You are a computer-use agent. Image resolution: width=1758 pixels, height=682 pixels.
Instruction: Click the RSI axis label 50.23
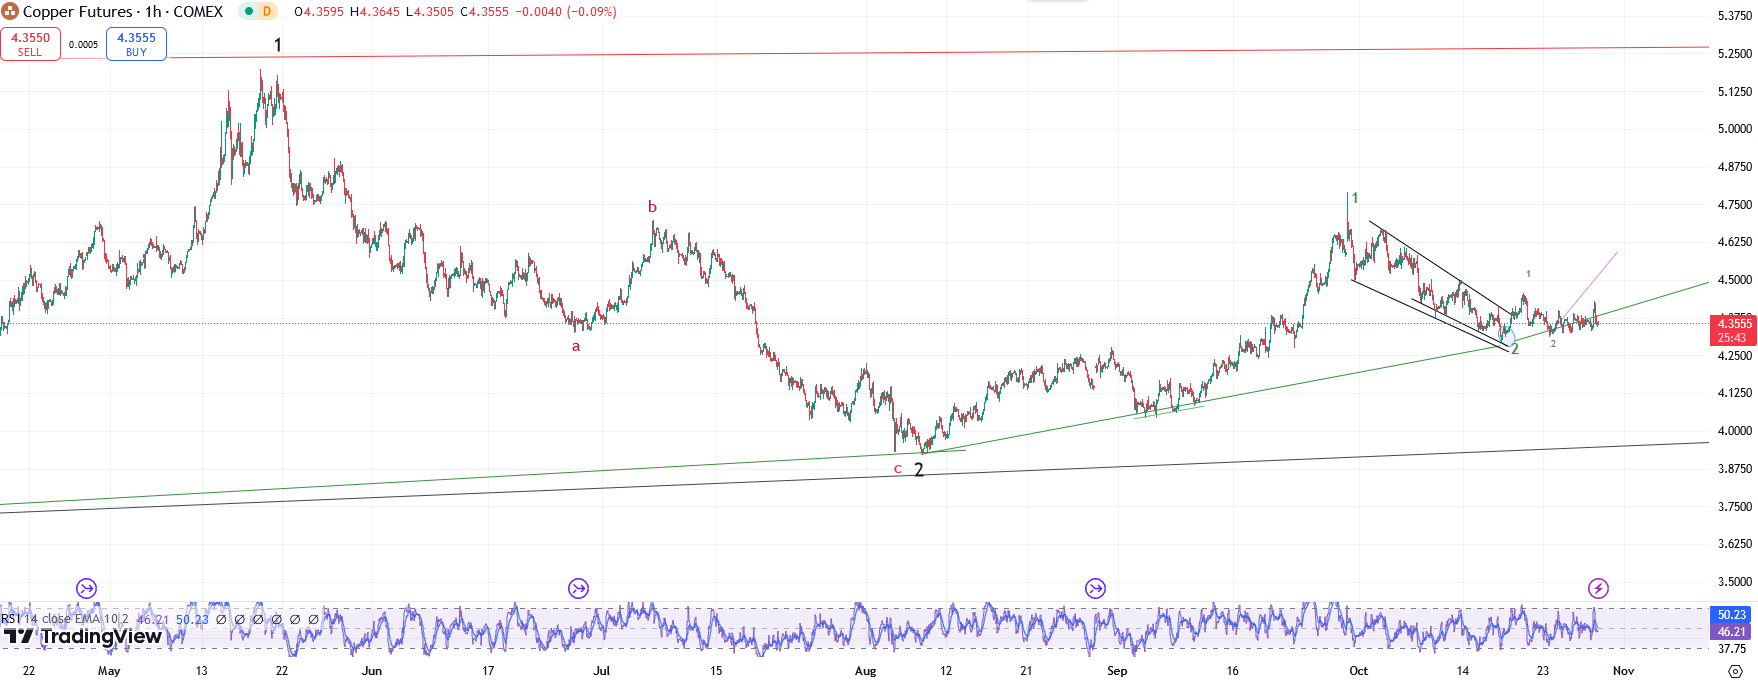(x=1732, y=615)
